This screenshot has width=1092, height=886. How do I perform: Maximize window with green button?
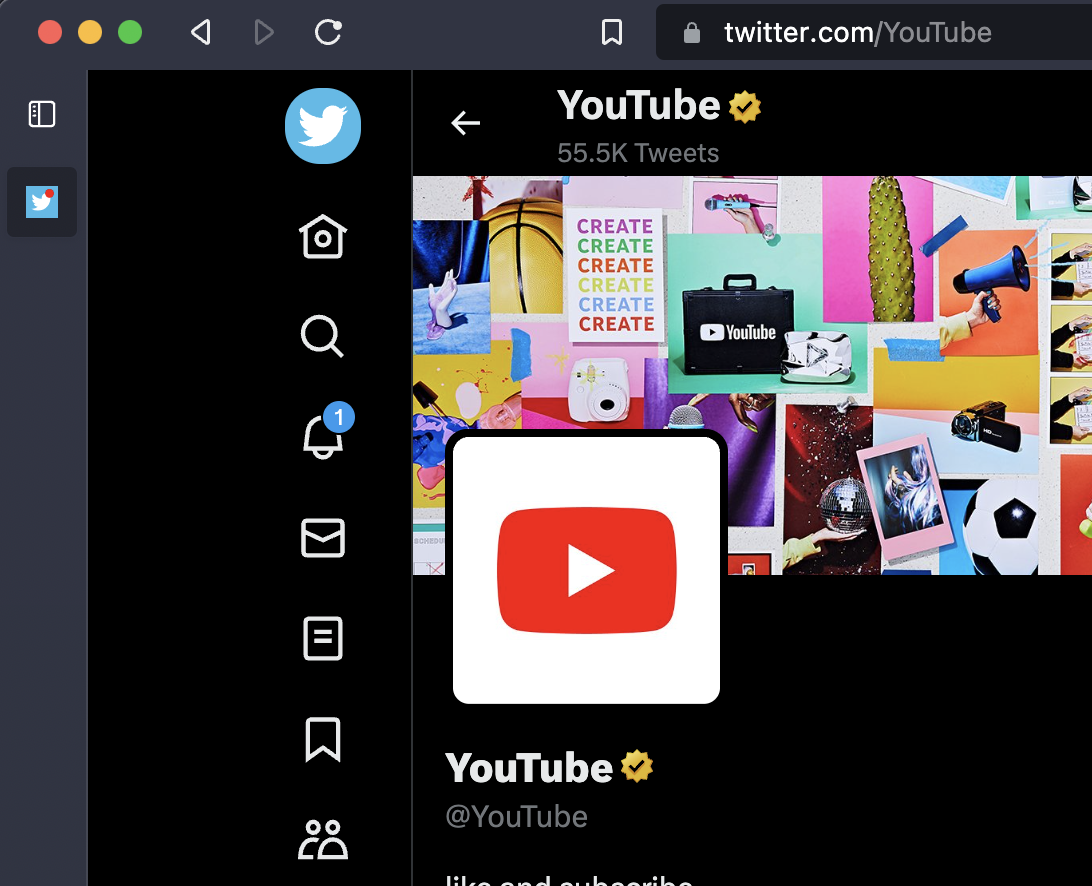tap(130, 32)
